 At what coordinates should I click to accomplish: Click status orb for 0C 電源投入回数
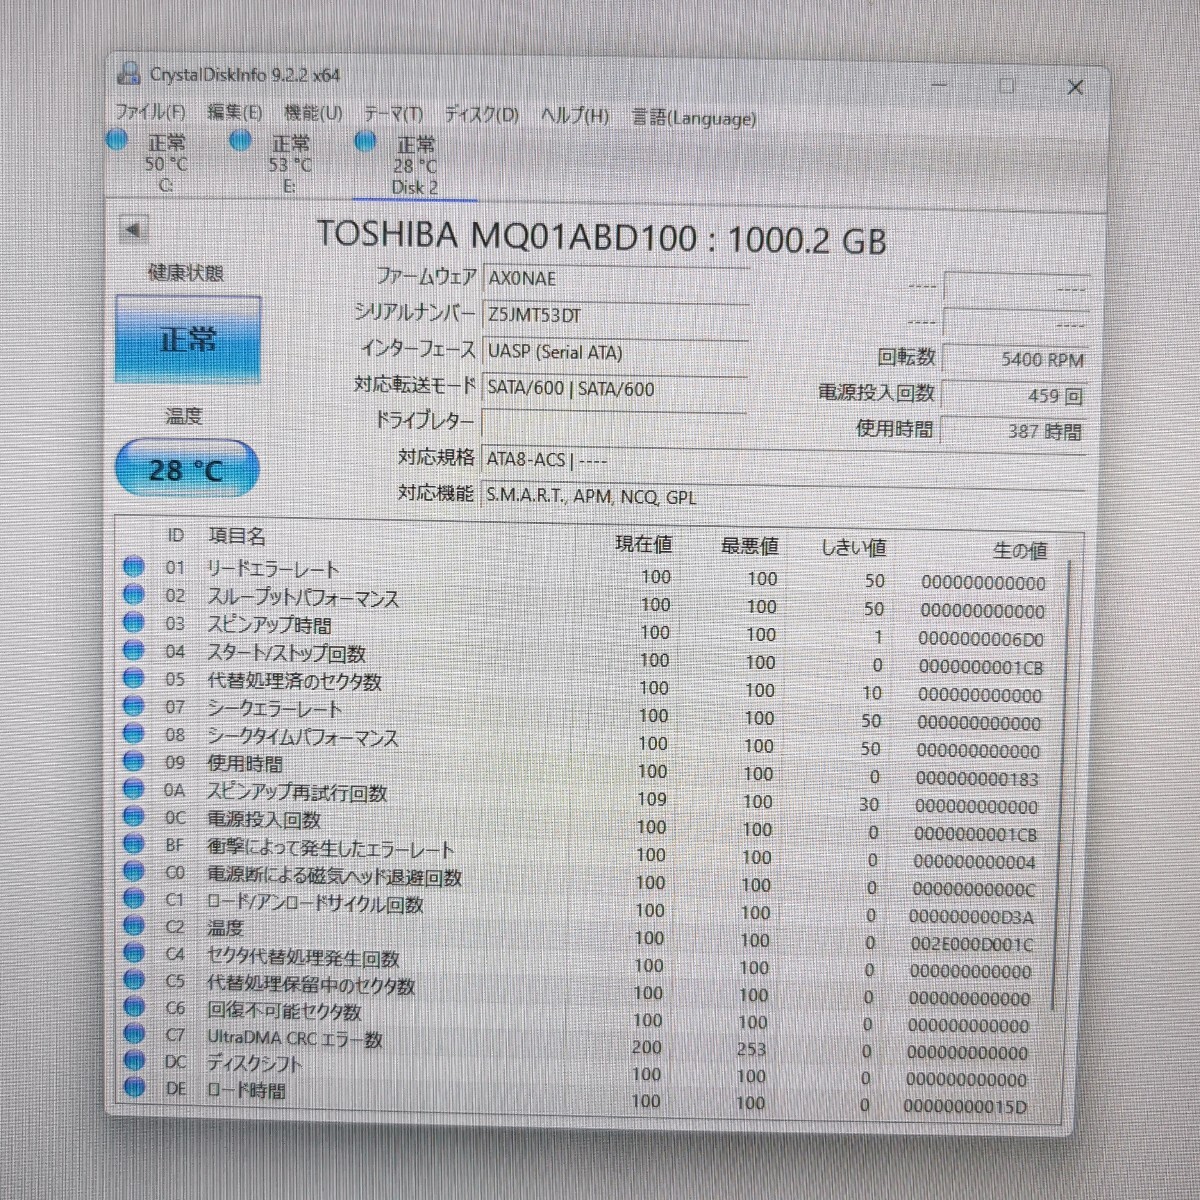133,817
